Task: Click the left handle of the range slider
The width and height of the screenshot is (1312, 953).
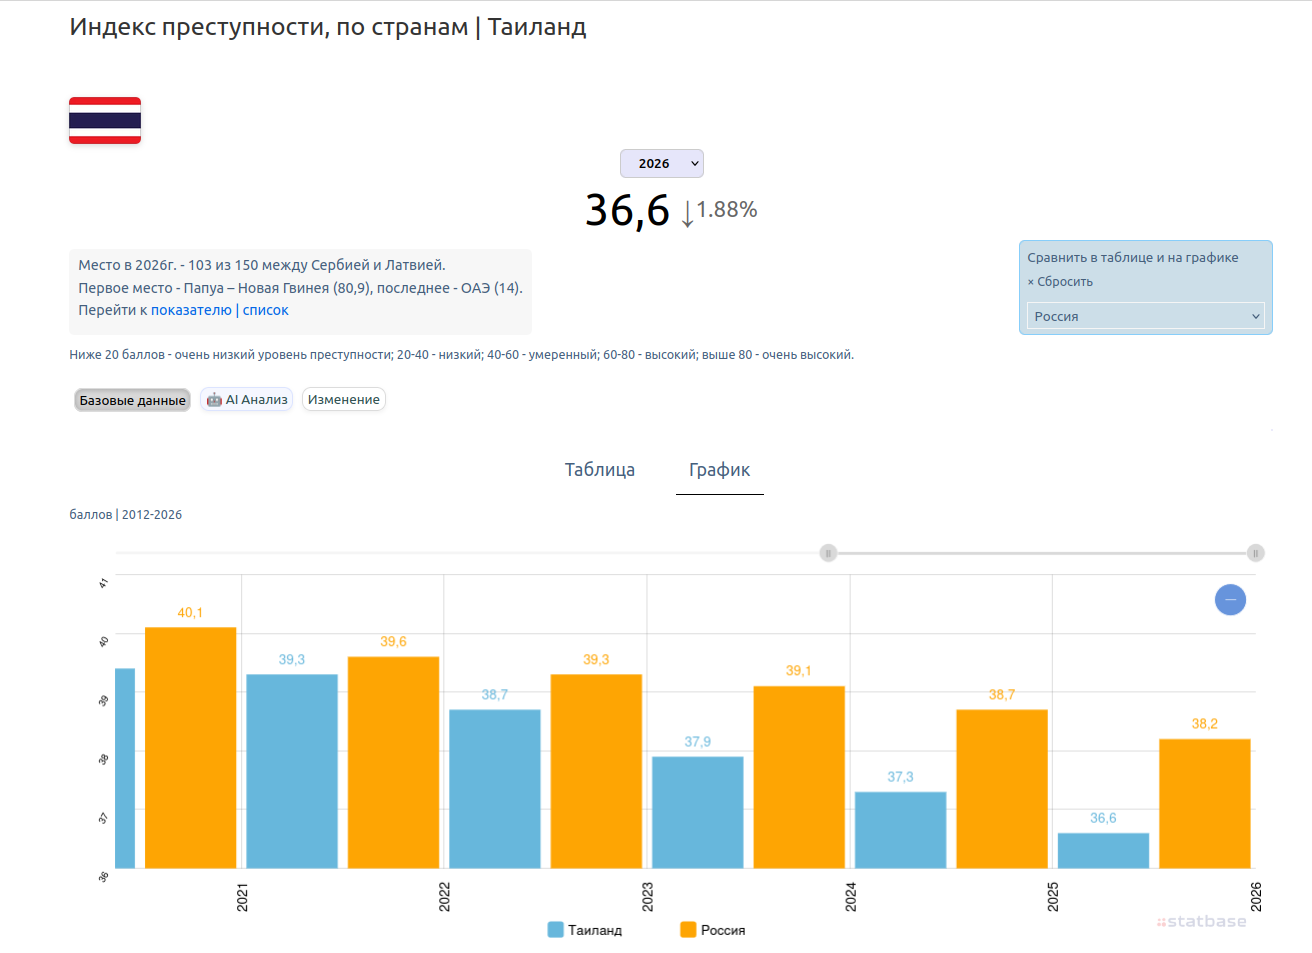Action: 828,553
